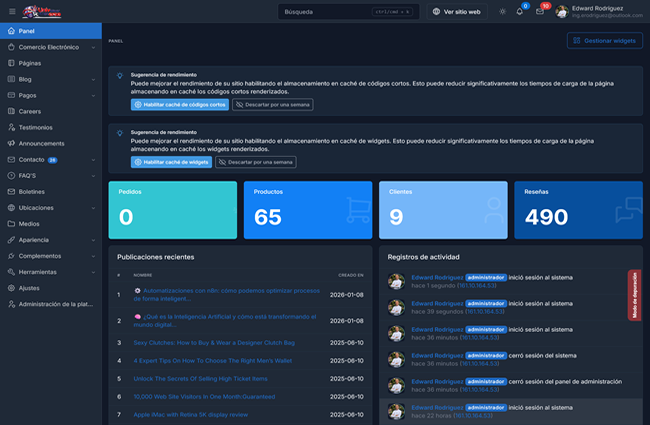Click the Medios folder icon
Image resolution: width=650 pixels, height=425 pixels.
(11, 224)
